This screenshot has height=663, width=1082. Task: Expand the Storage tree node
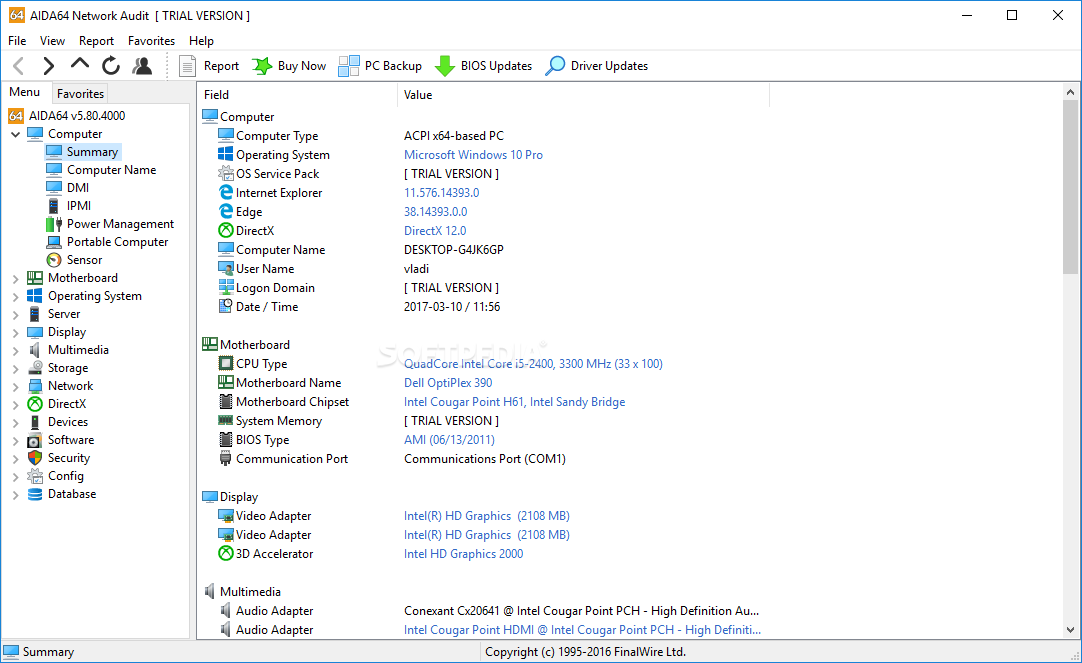[15, 368]
